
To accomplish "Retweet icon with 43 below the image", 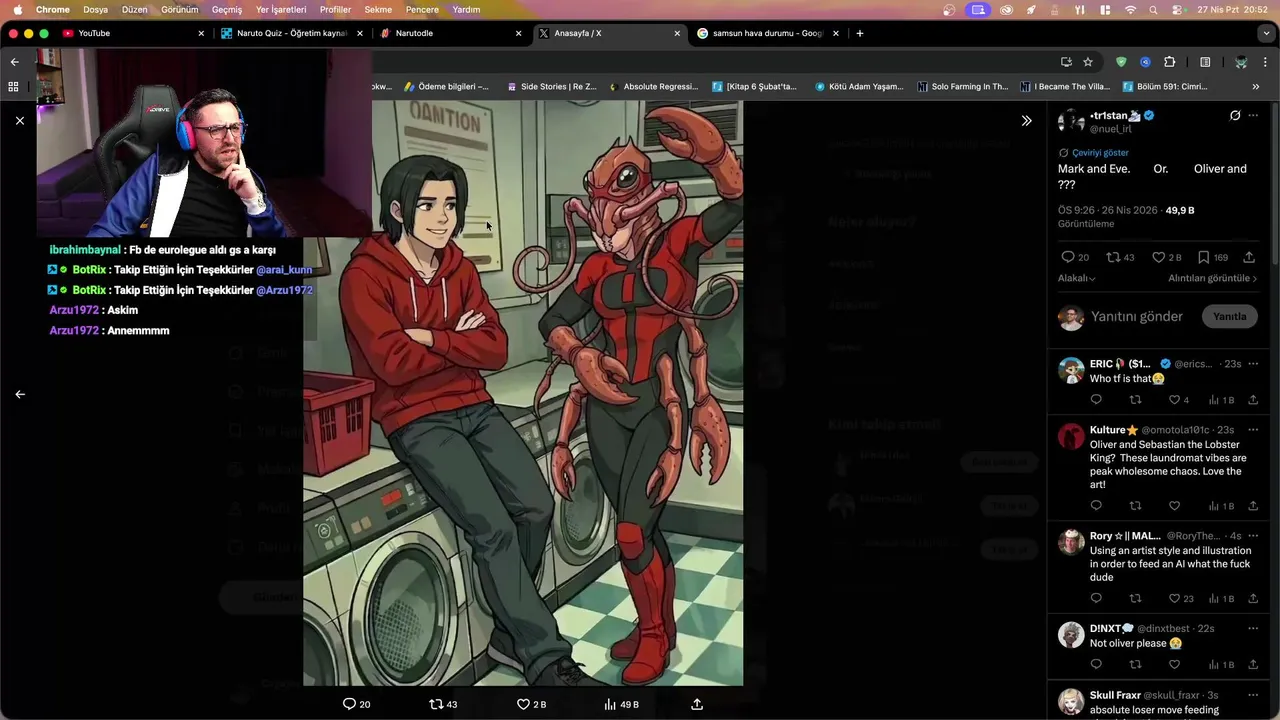I will 443,704.
